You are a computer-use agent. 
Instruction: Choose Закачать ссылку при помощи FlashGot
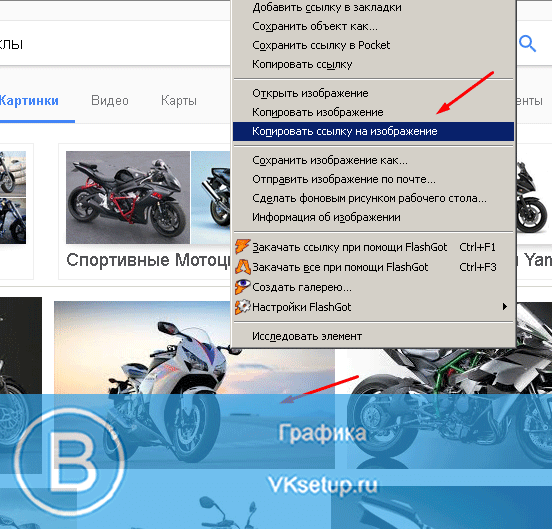tap(374, 247)
